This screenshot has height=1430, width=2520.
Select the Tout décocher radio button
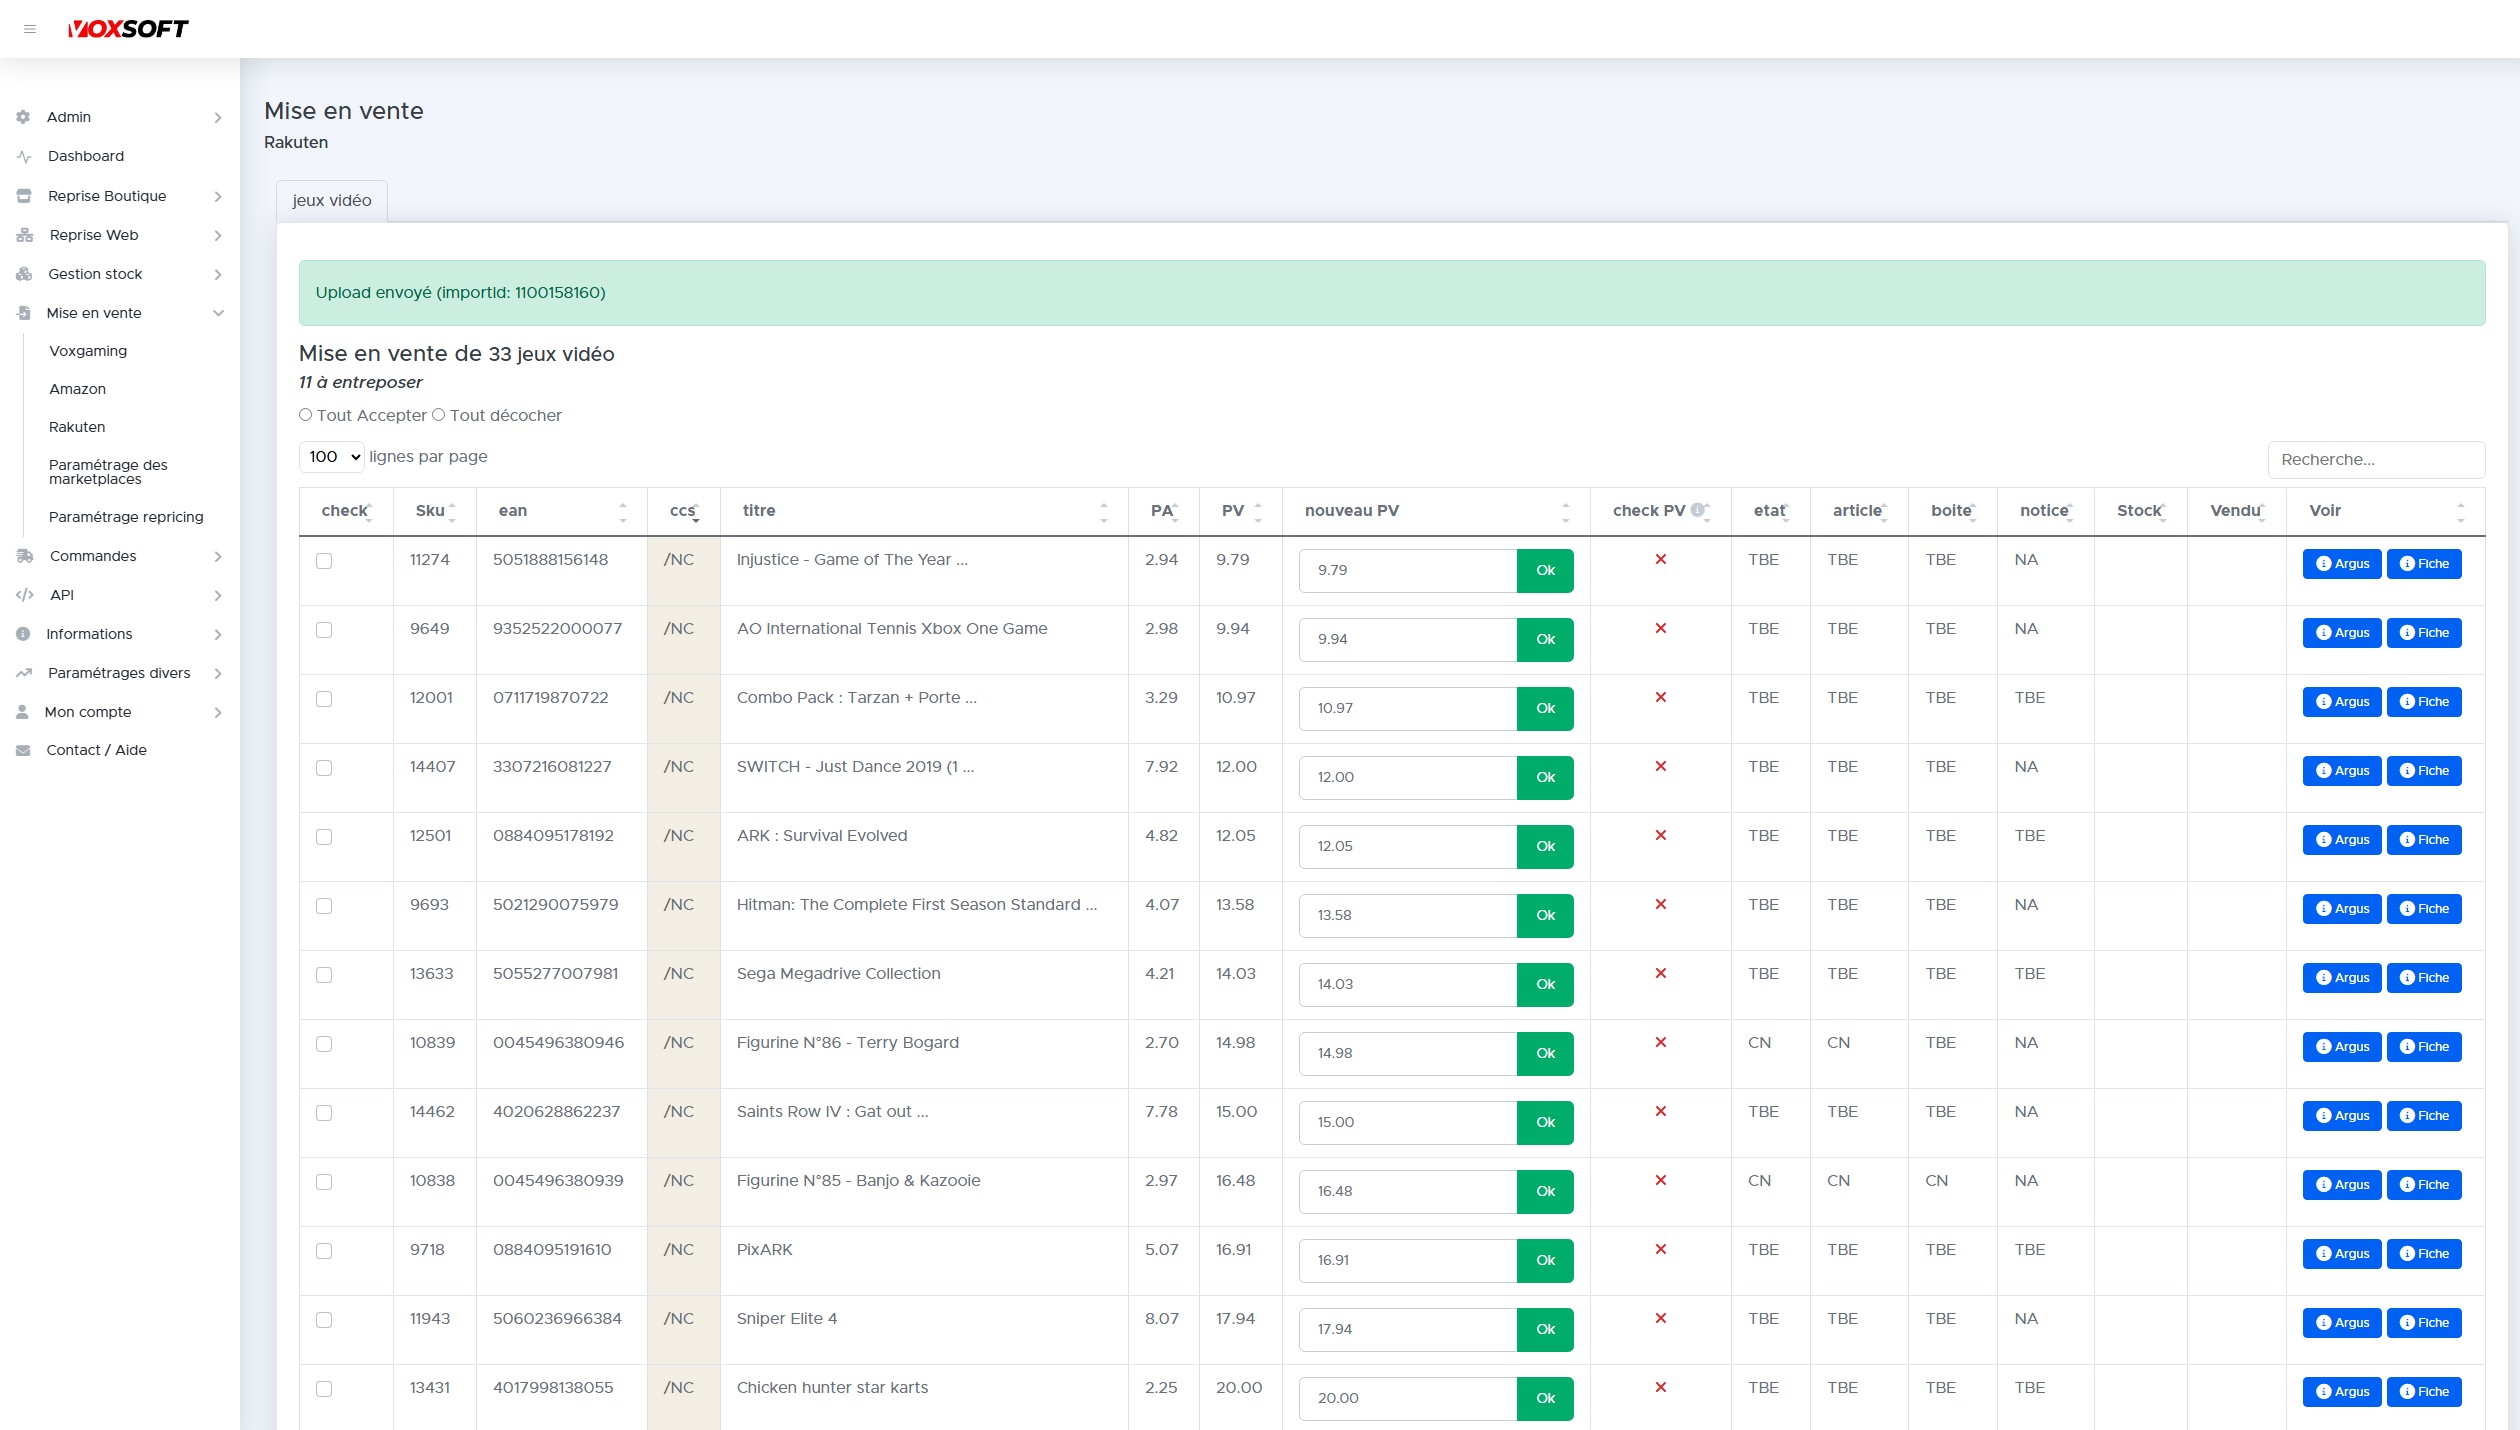438,415
